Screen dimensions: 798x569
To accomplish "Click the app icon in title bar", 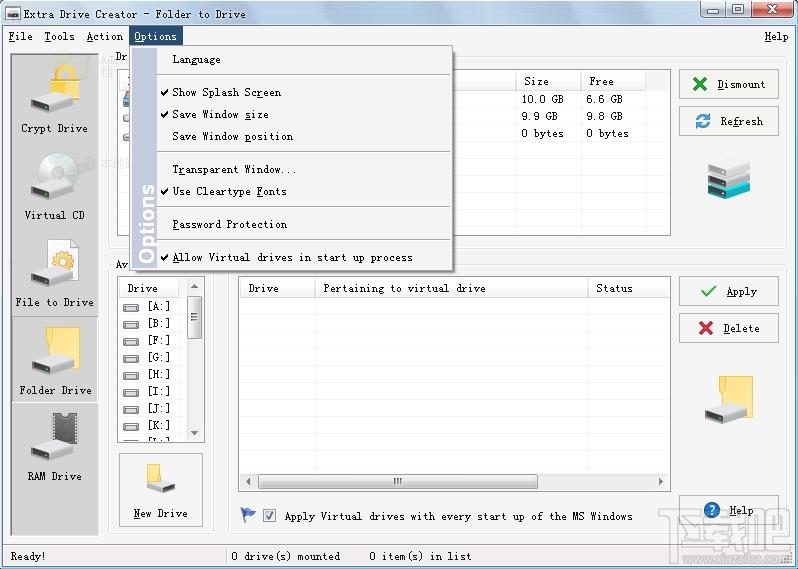I will [12, 13].
